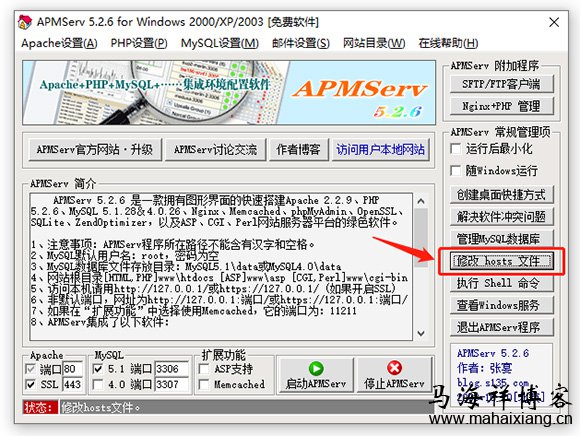Image resolution: width=580 pixels, height=436 pixels.
Task: Stop server with red 停止APMServ icon
Action: [x=394, y=368]
